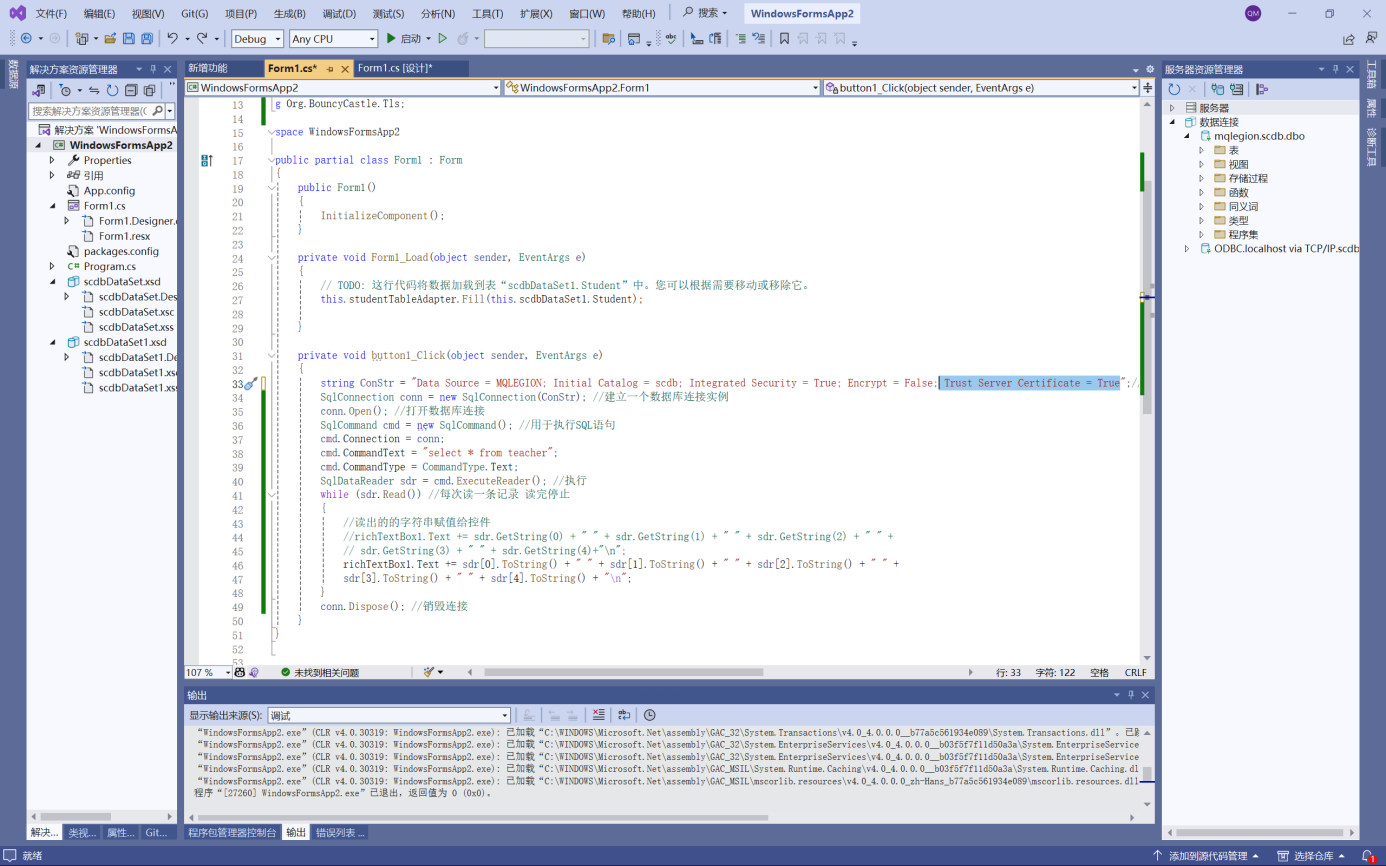The height and width of the screenshot is (866, 1386).
Task: Select App.config in Solution Explorer
Action: point(109,190)
